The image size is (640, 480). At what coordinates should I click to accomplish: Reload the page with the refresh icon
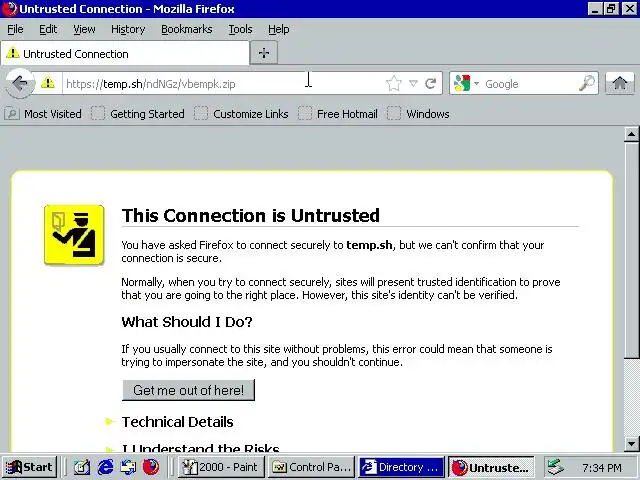[x=431, y=84]
